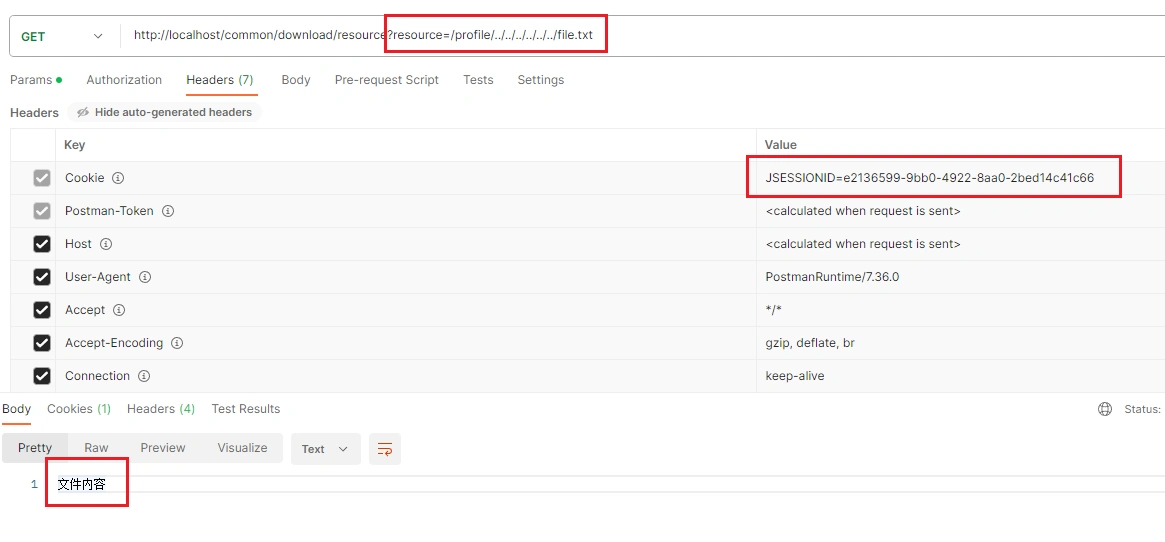Screen dimensions: 1165x542
Task: Click info icon next to Host header
Action: point(106,244)
